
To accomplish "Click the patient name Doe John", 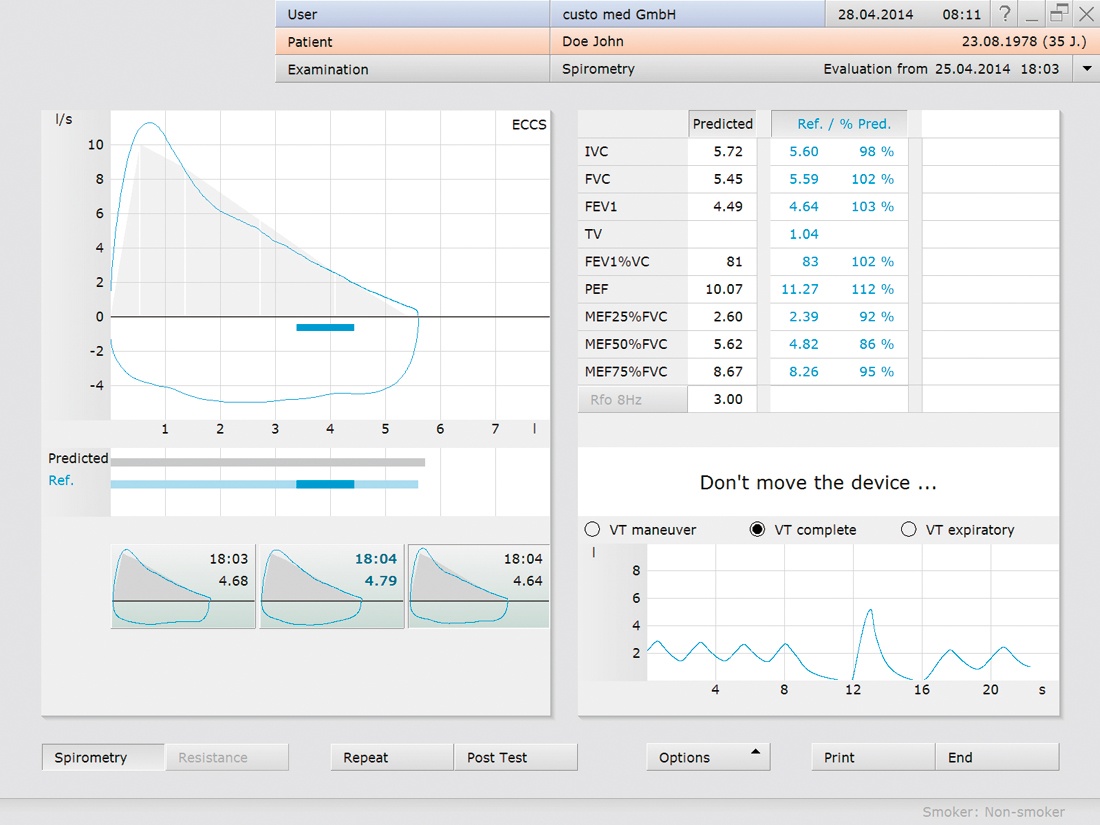I will (x=593, y=41).
